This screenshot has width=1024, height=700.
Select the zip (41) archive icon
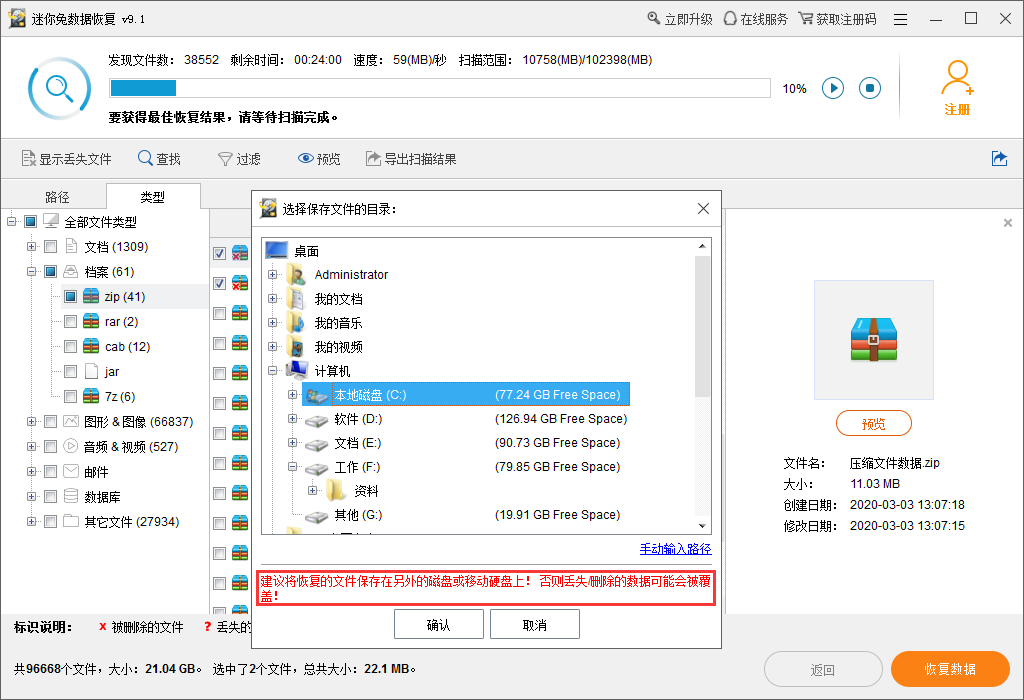(91, 296)
